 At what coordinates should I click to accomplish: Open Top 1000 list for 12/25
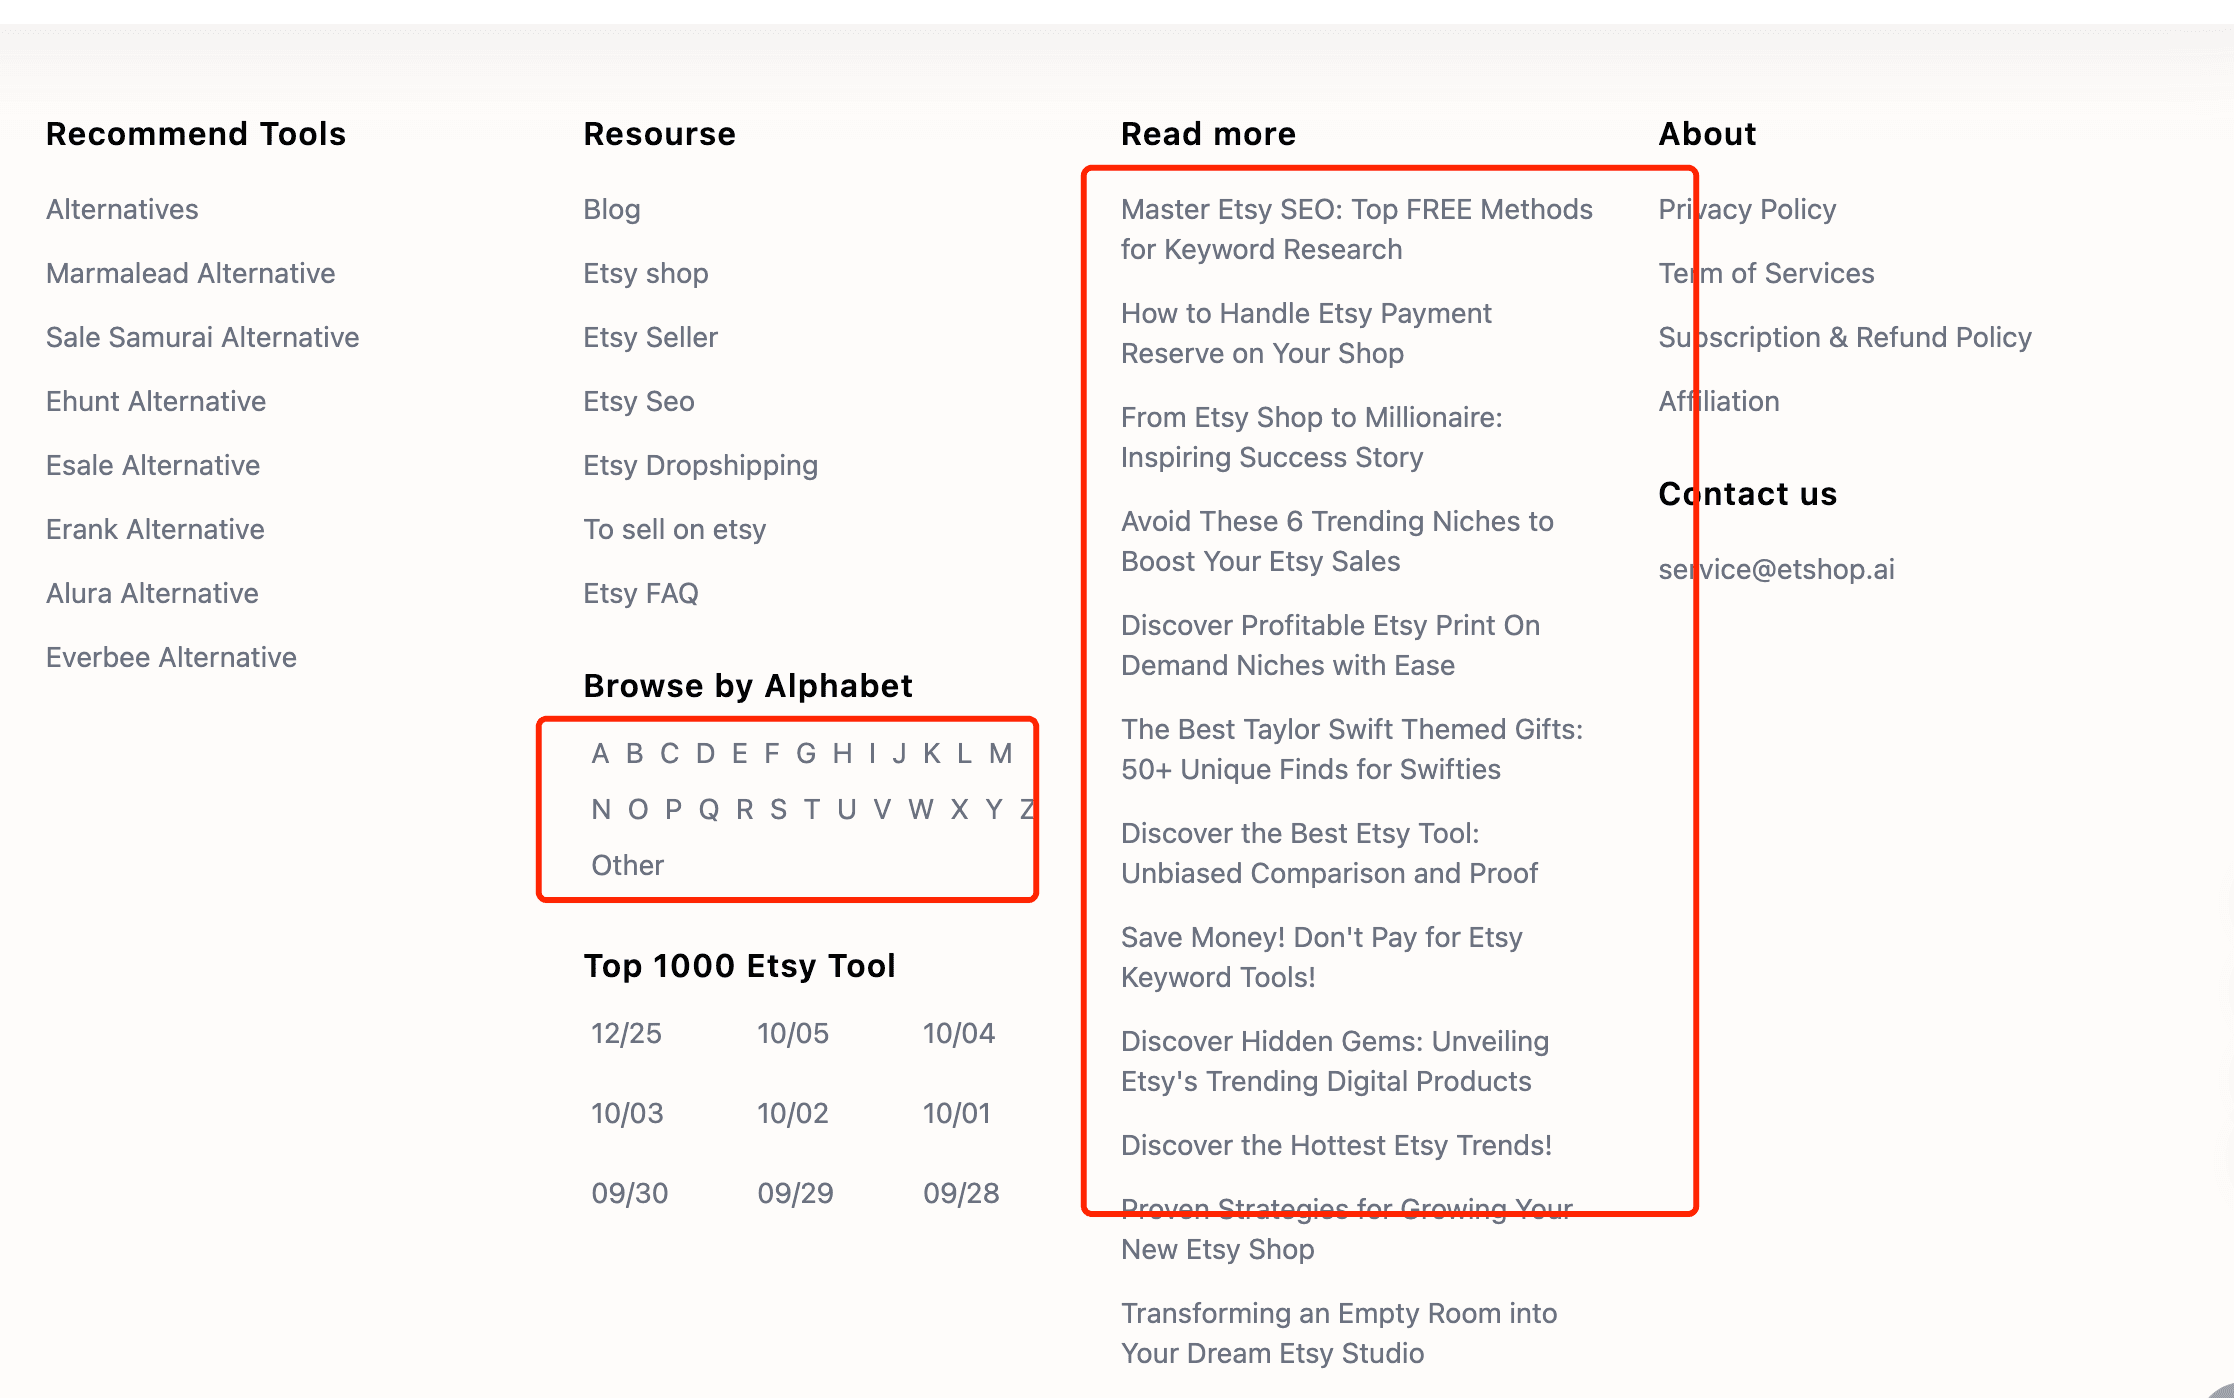pos(627,1033)
